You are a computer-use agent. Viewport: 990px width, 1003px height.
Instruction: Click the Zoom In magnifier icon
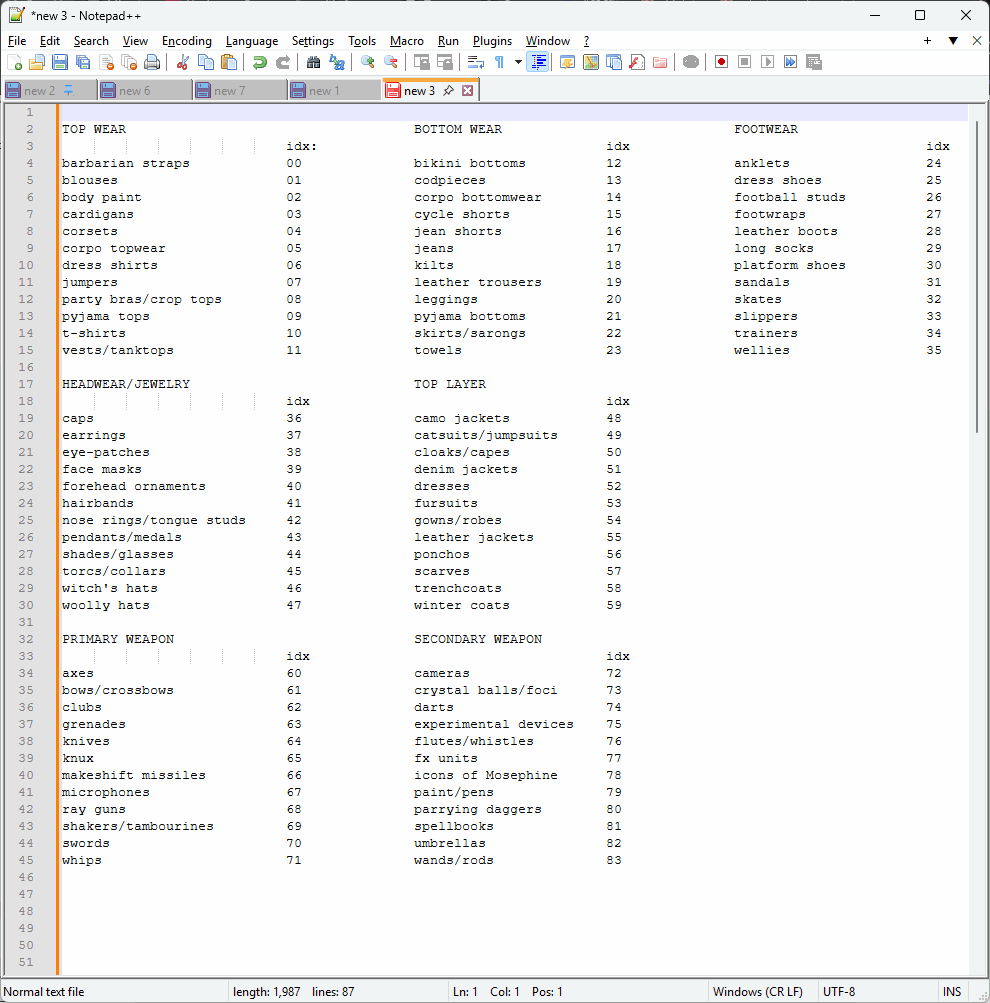tap(367, 62)
